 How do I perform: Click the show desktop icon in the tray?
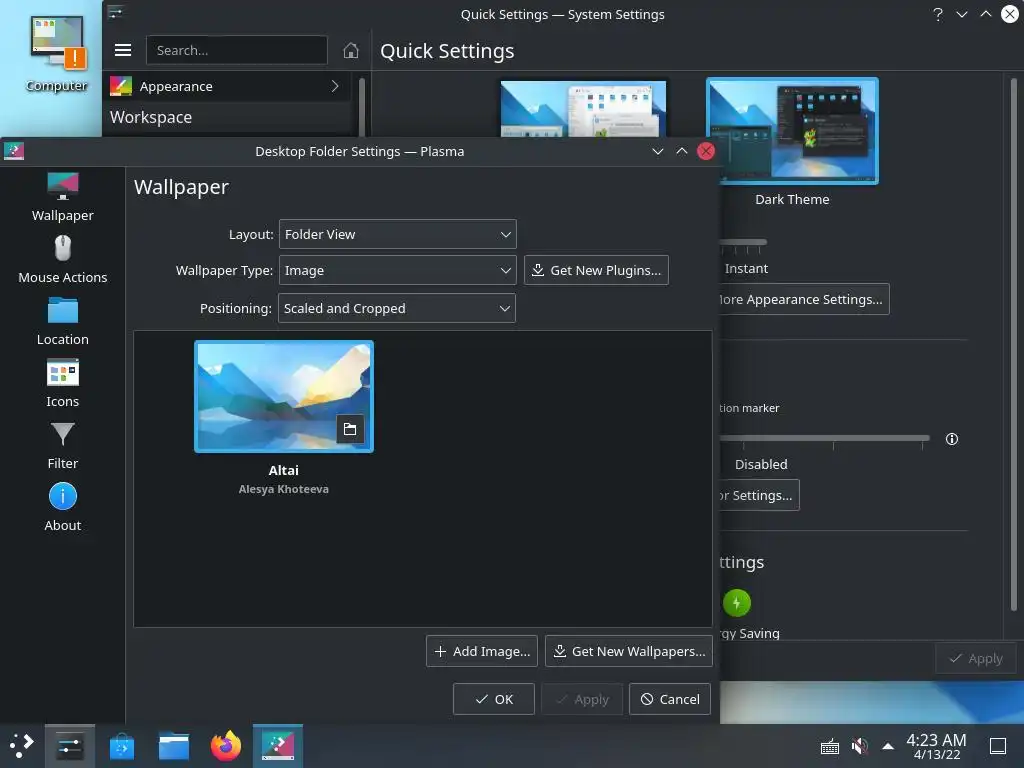[x=998, y=746]
